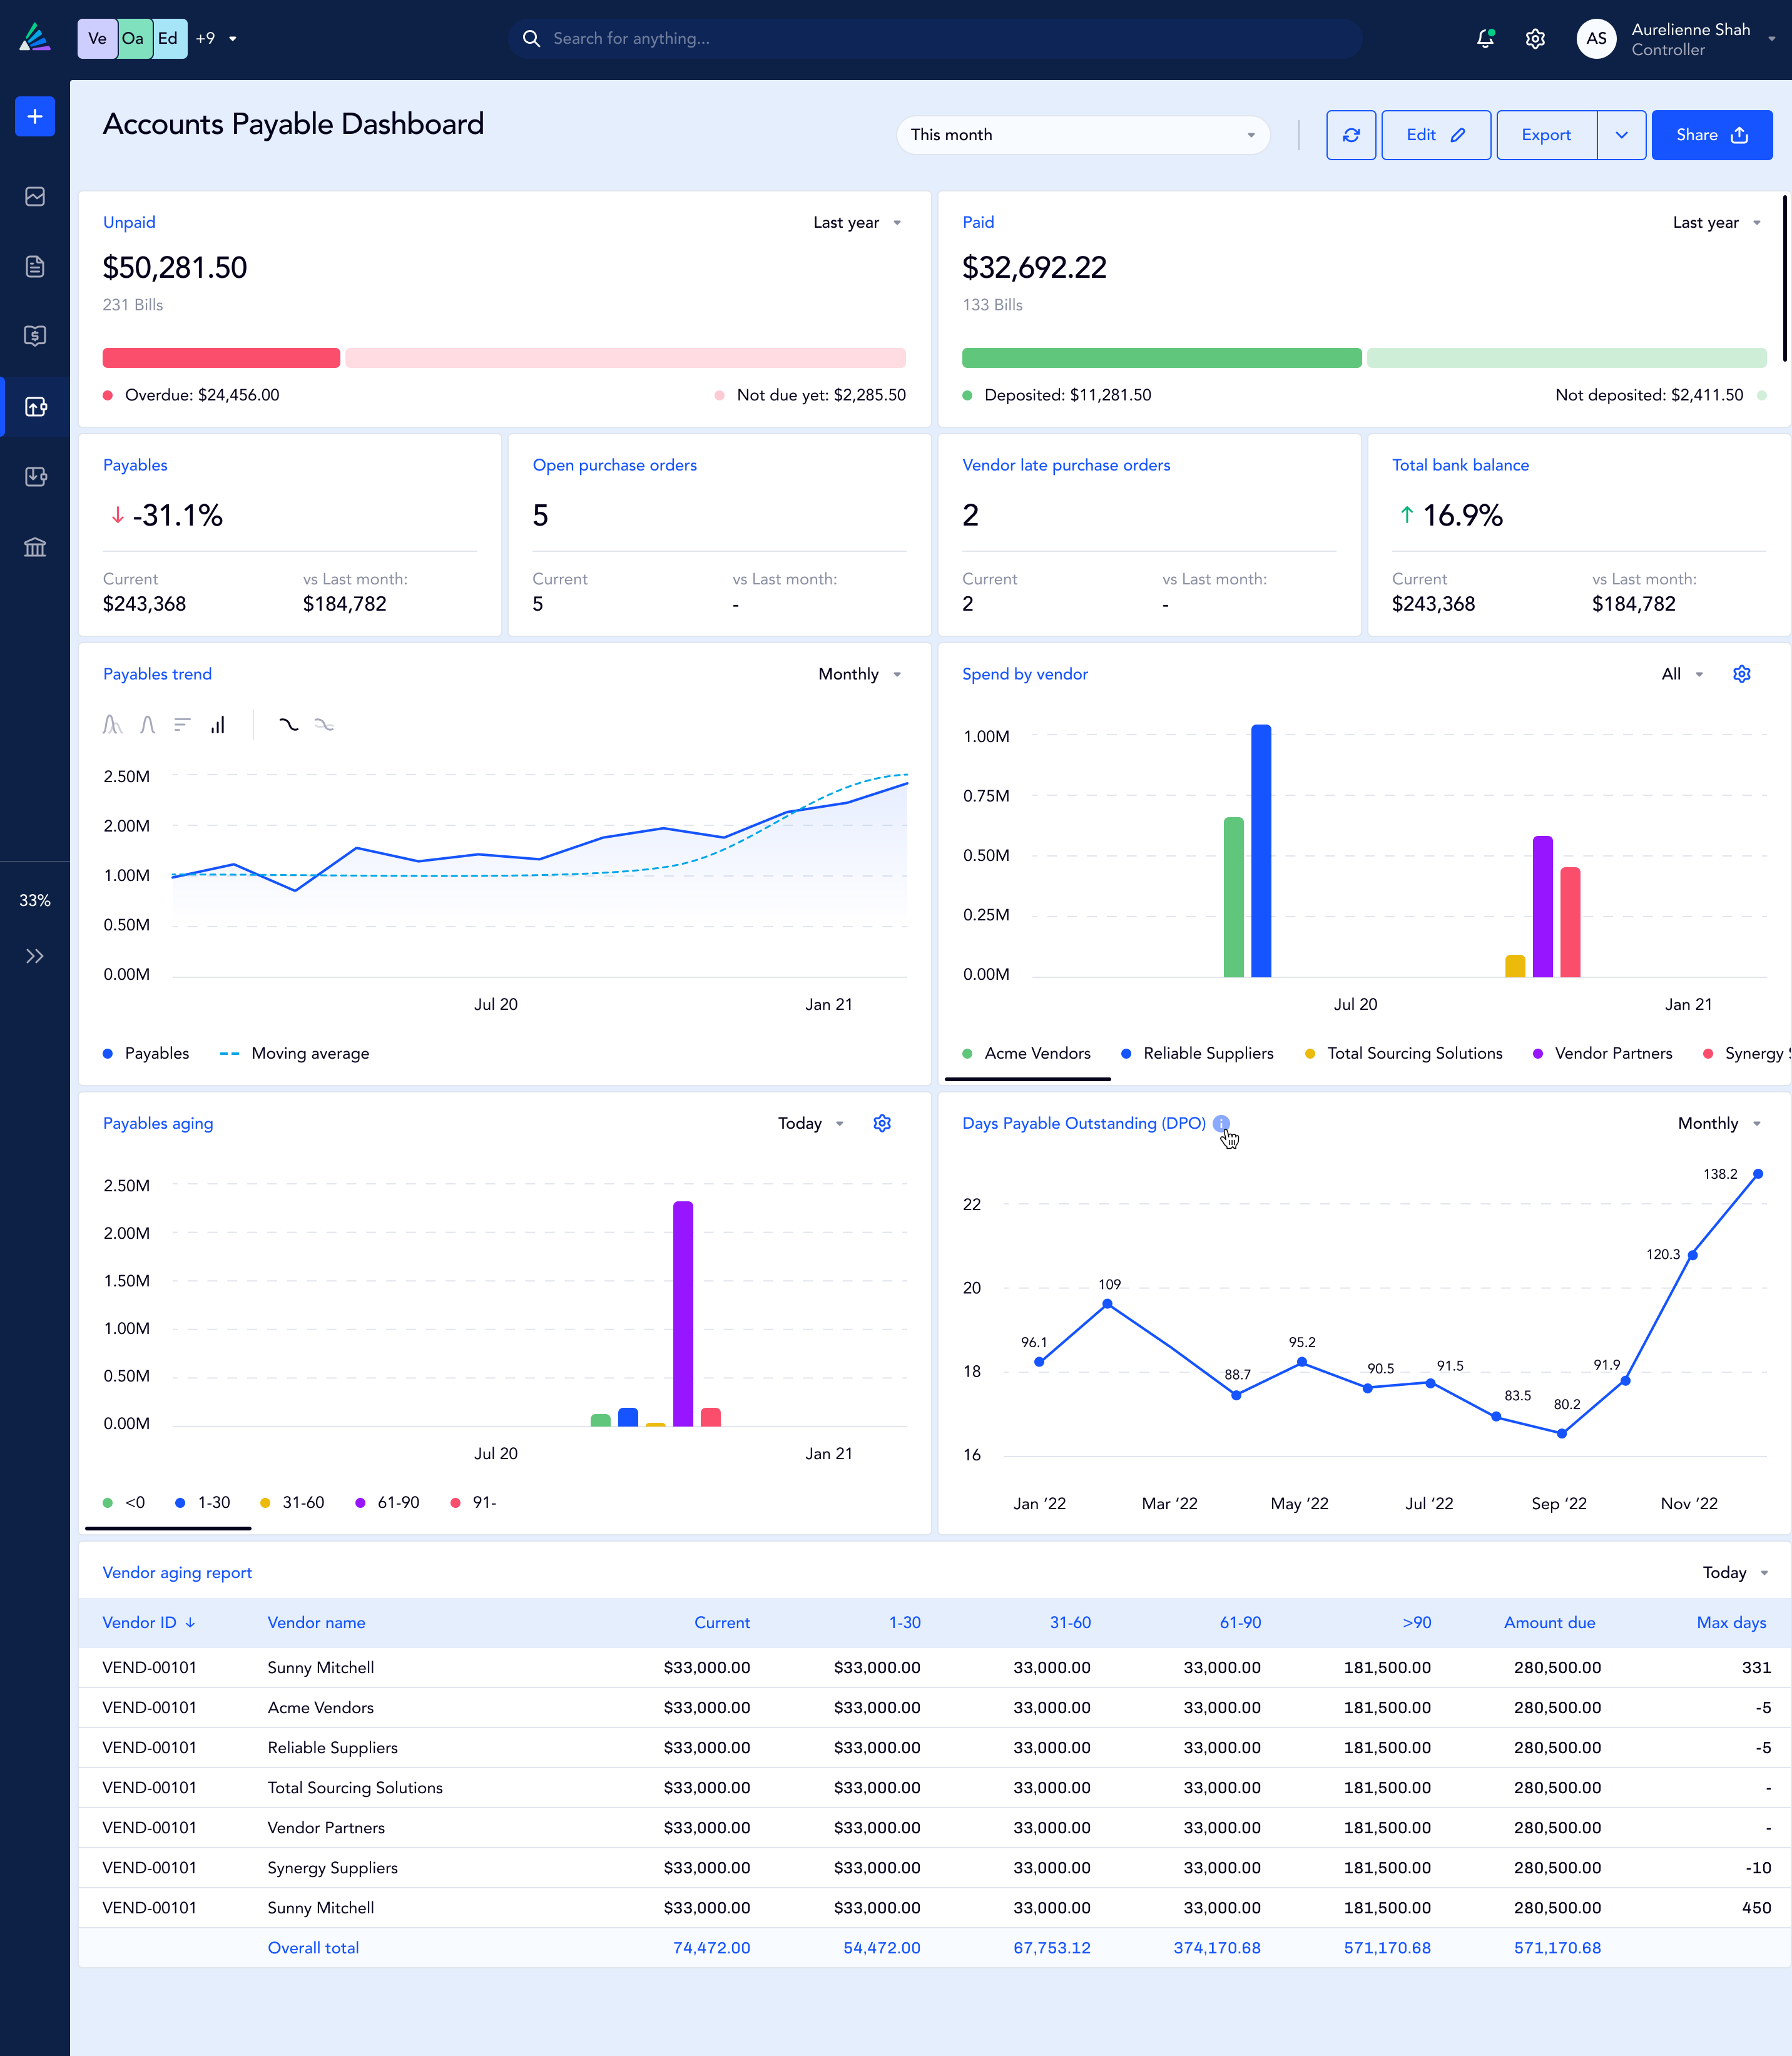Image resolution: width=1792 pixels, height=2056 pixels.
Task: Toggle single smooth line style in Payables trend
Action: tap(289, 725)
